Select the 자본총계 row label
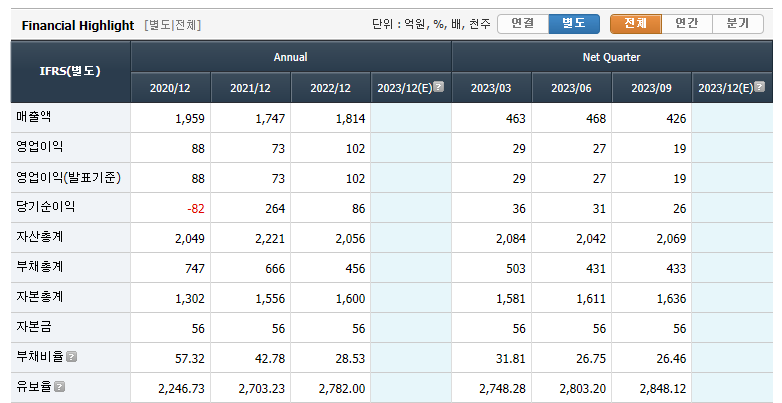 39,297
